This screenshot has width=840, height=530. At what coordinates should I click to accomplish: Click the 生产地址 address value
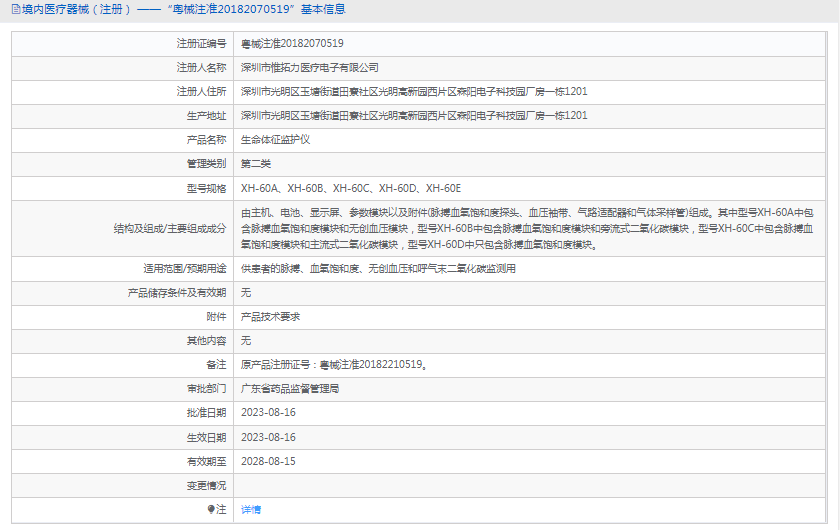pos(414,116)
